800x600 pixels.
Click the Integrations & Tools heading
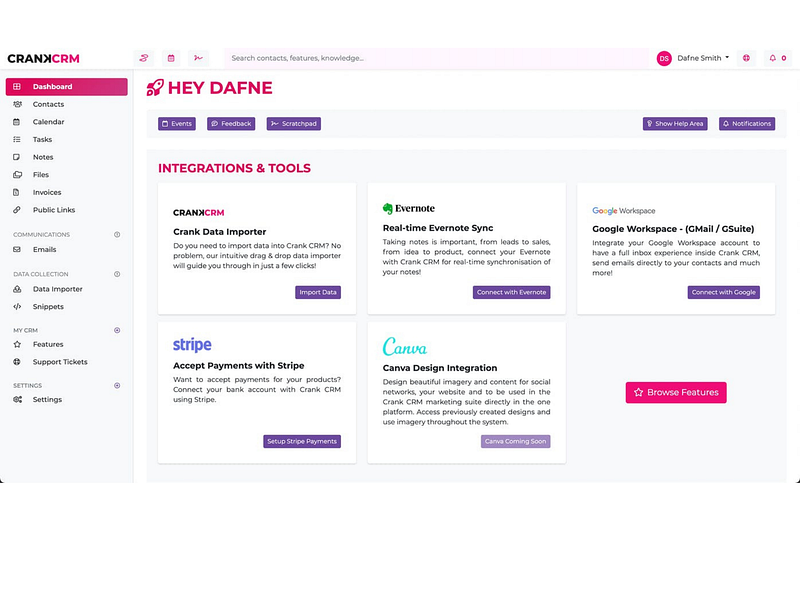click(x=234, y=168)
